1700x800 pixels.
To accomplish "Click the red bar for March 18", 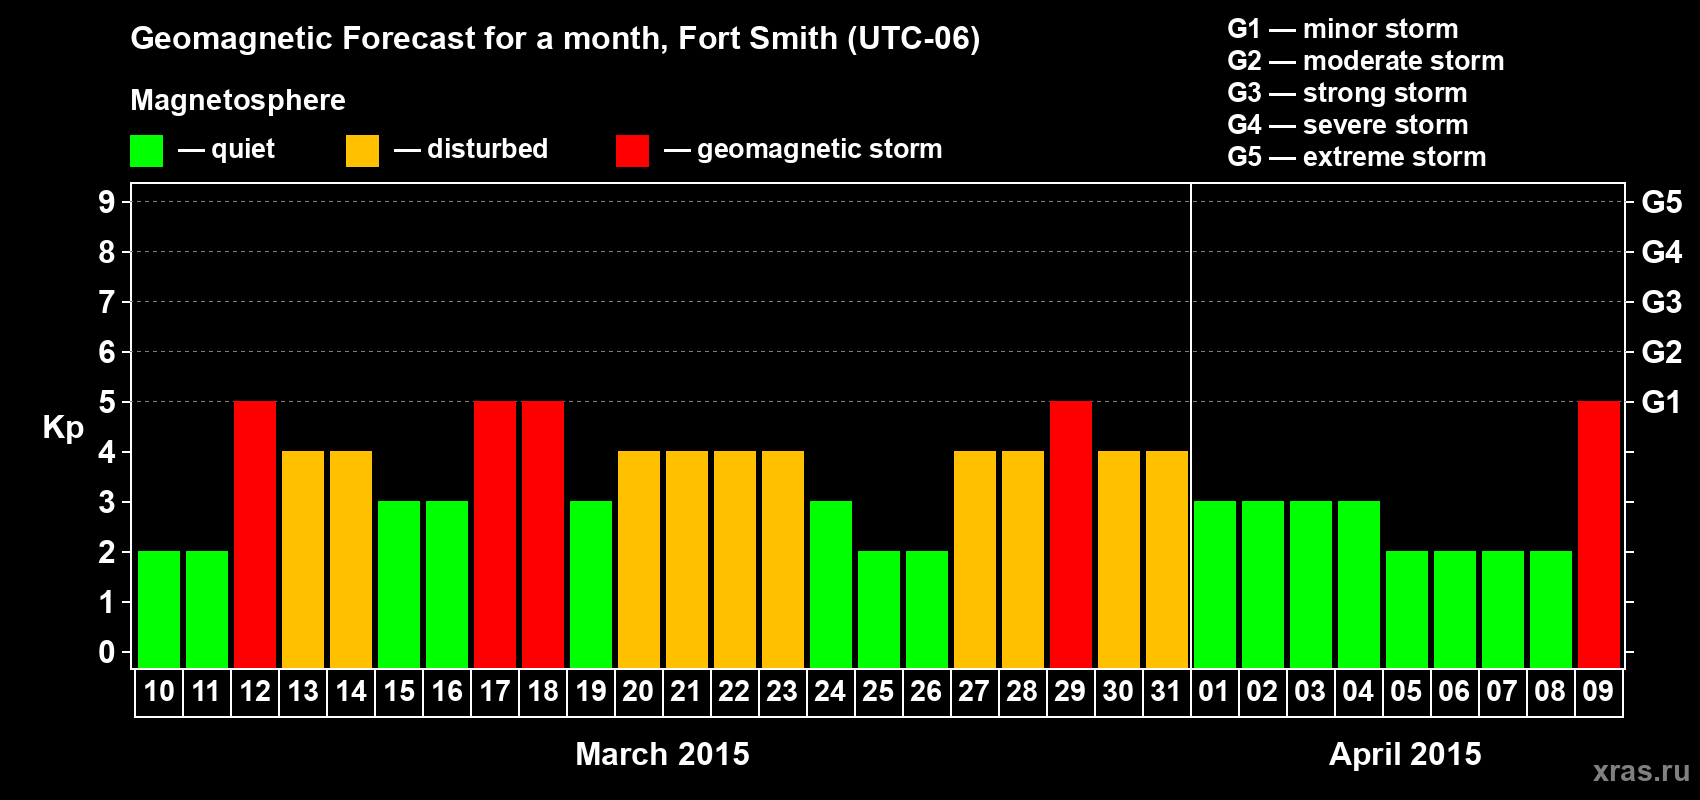I will tap(543, 534).
